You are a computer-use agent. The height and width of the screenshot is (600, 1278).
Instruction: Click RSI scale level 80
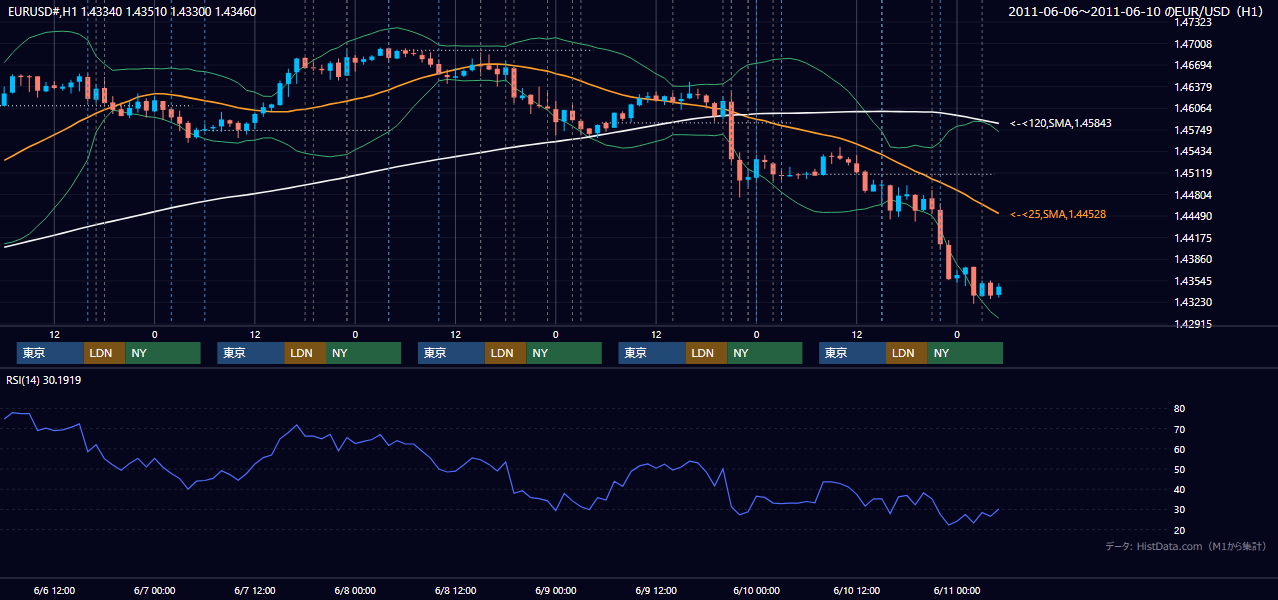1179,409
